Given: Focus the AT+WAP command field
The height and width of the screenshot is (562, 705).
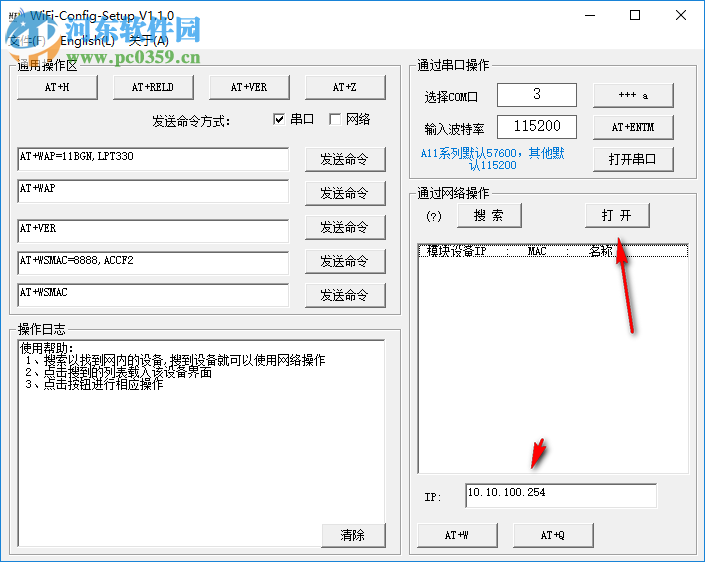Looking at the screenshot, I should pos(153,192).
